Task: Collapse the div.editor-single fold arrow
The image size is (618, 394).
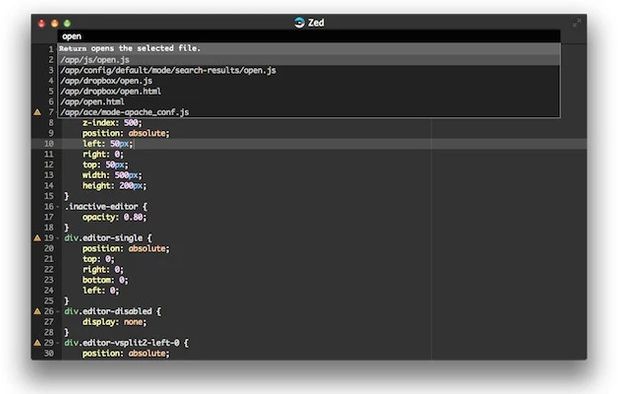Action: point(58,238)
